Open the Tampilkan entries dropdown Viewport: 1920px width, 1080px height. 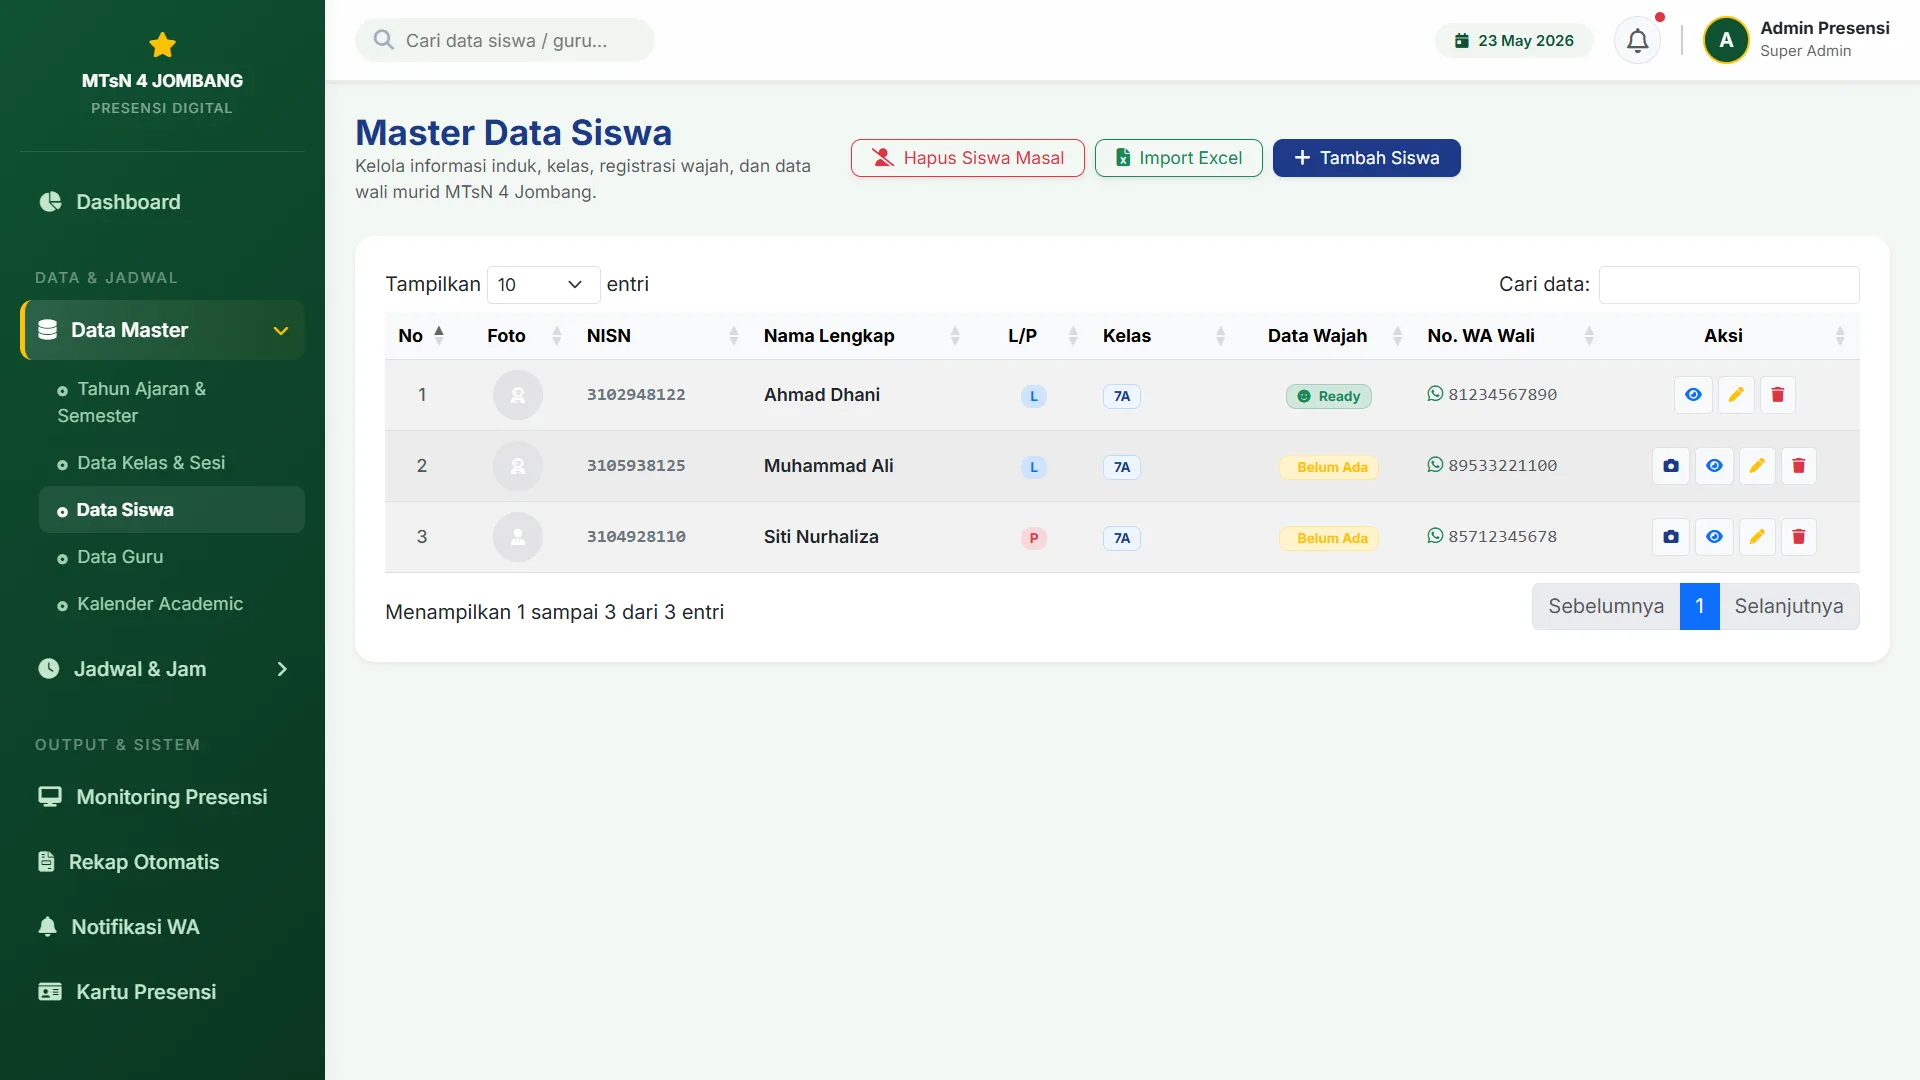click(543, 285)
